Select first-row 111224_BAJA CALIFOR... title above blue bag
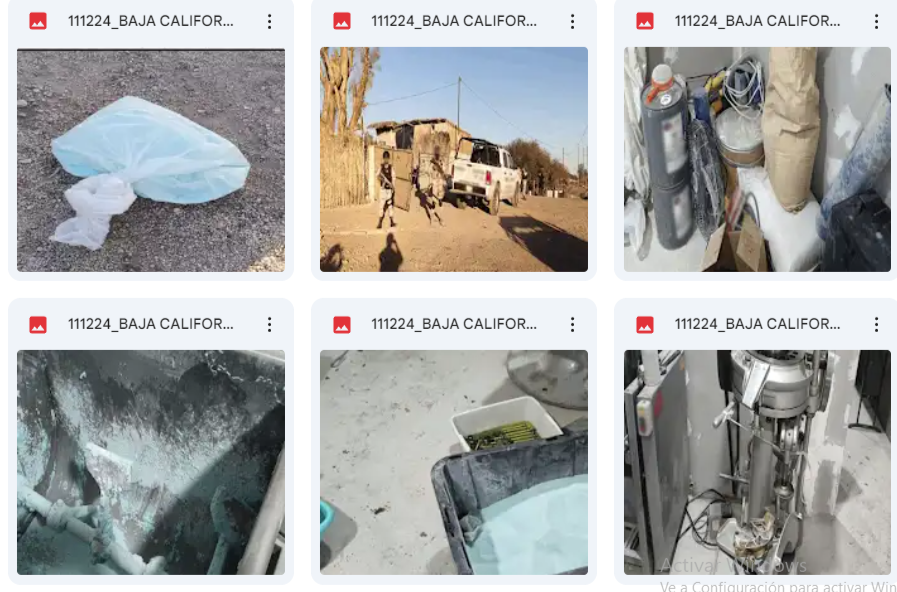The width and height of the screenshot is (897, 592). (150, 21)
